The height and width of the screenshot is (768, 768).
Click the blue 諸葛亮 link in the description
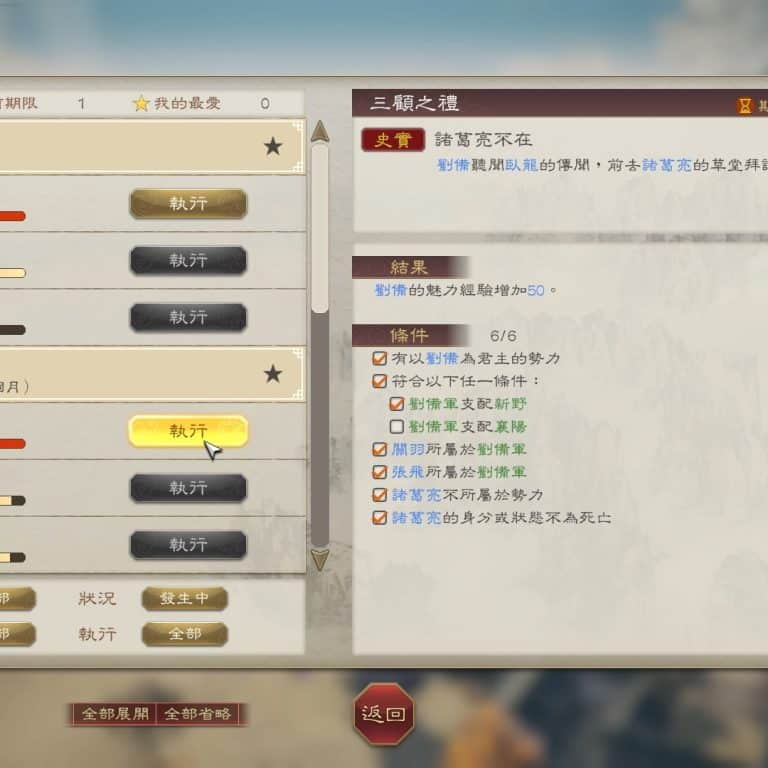[x=667, y=165]
